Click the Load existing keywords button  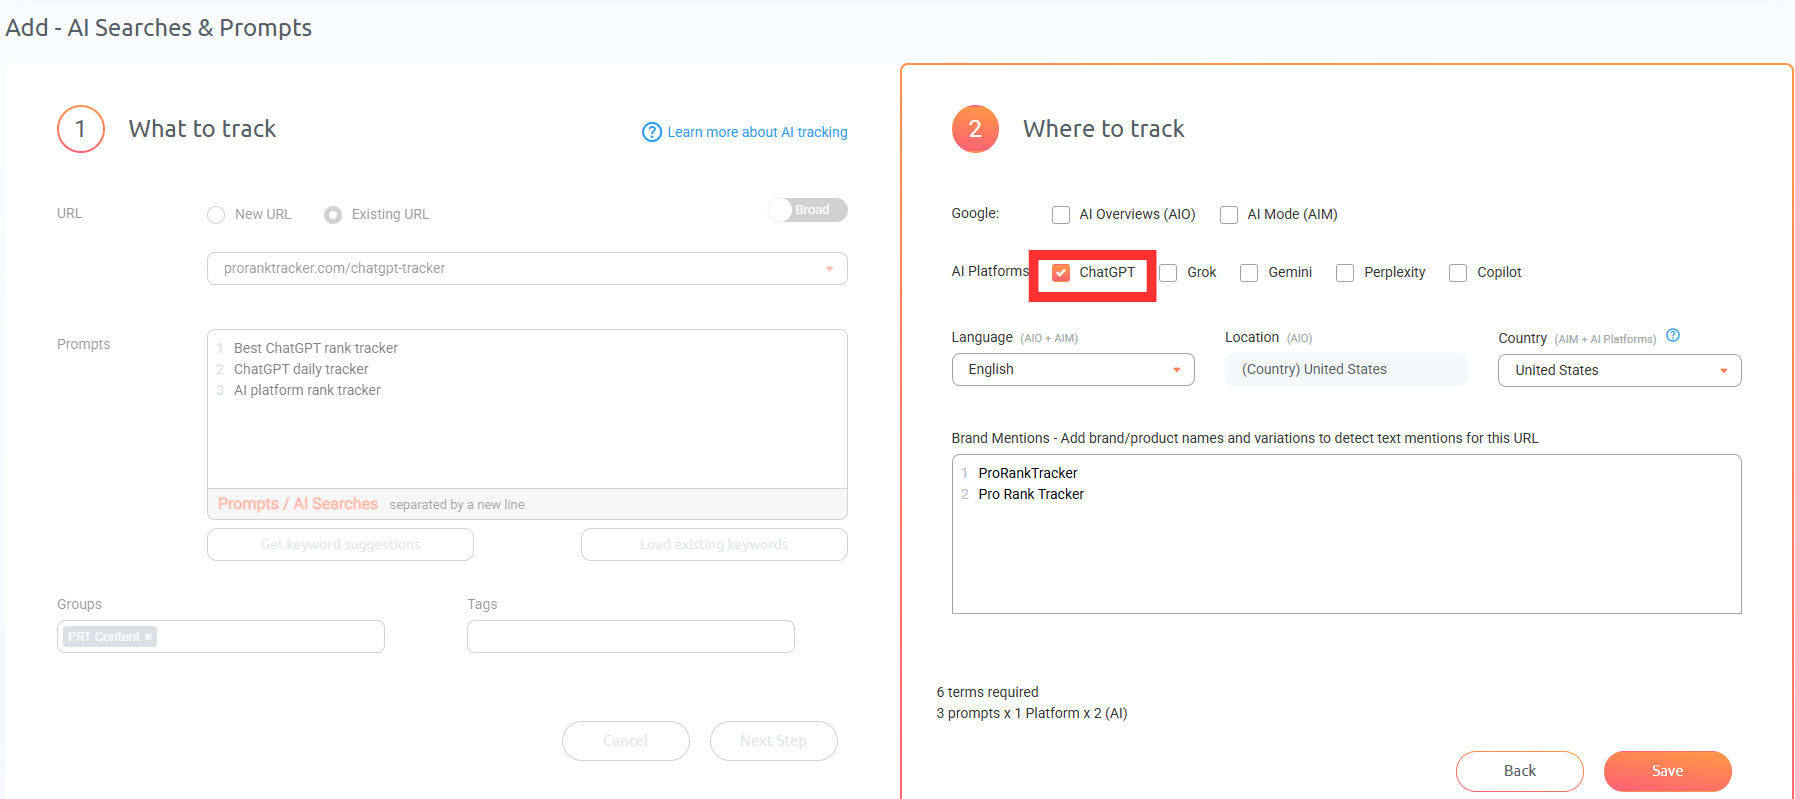(714, 544)
